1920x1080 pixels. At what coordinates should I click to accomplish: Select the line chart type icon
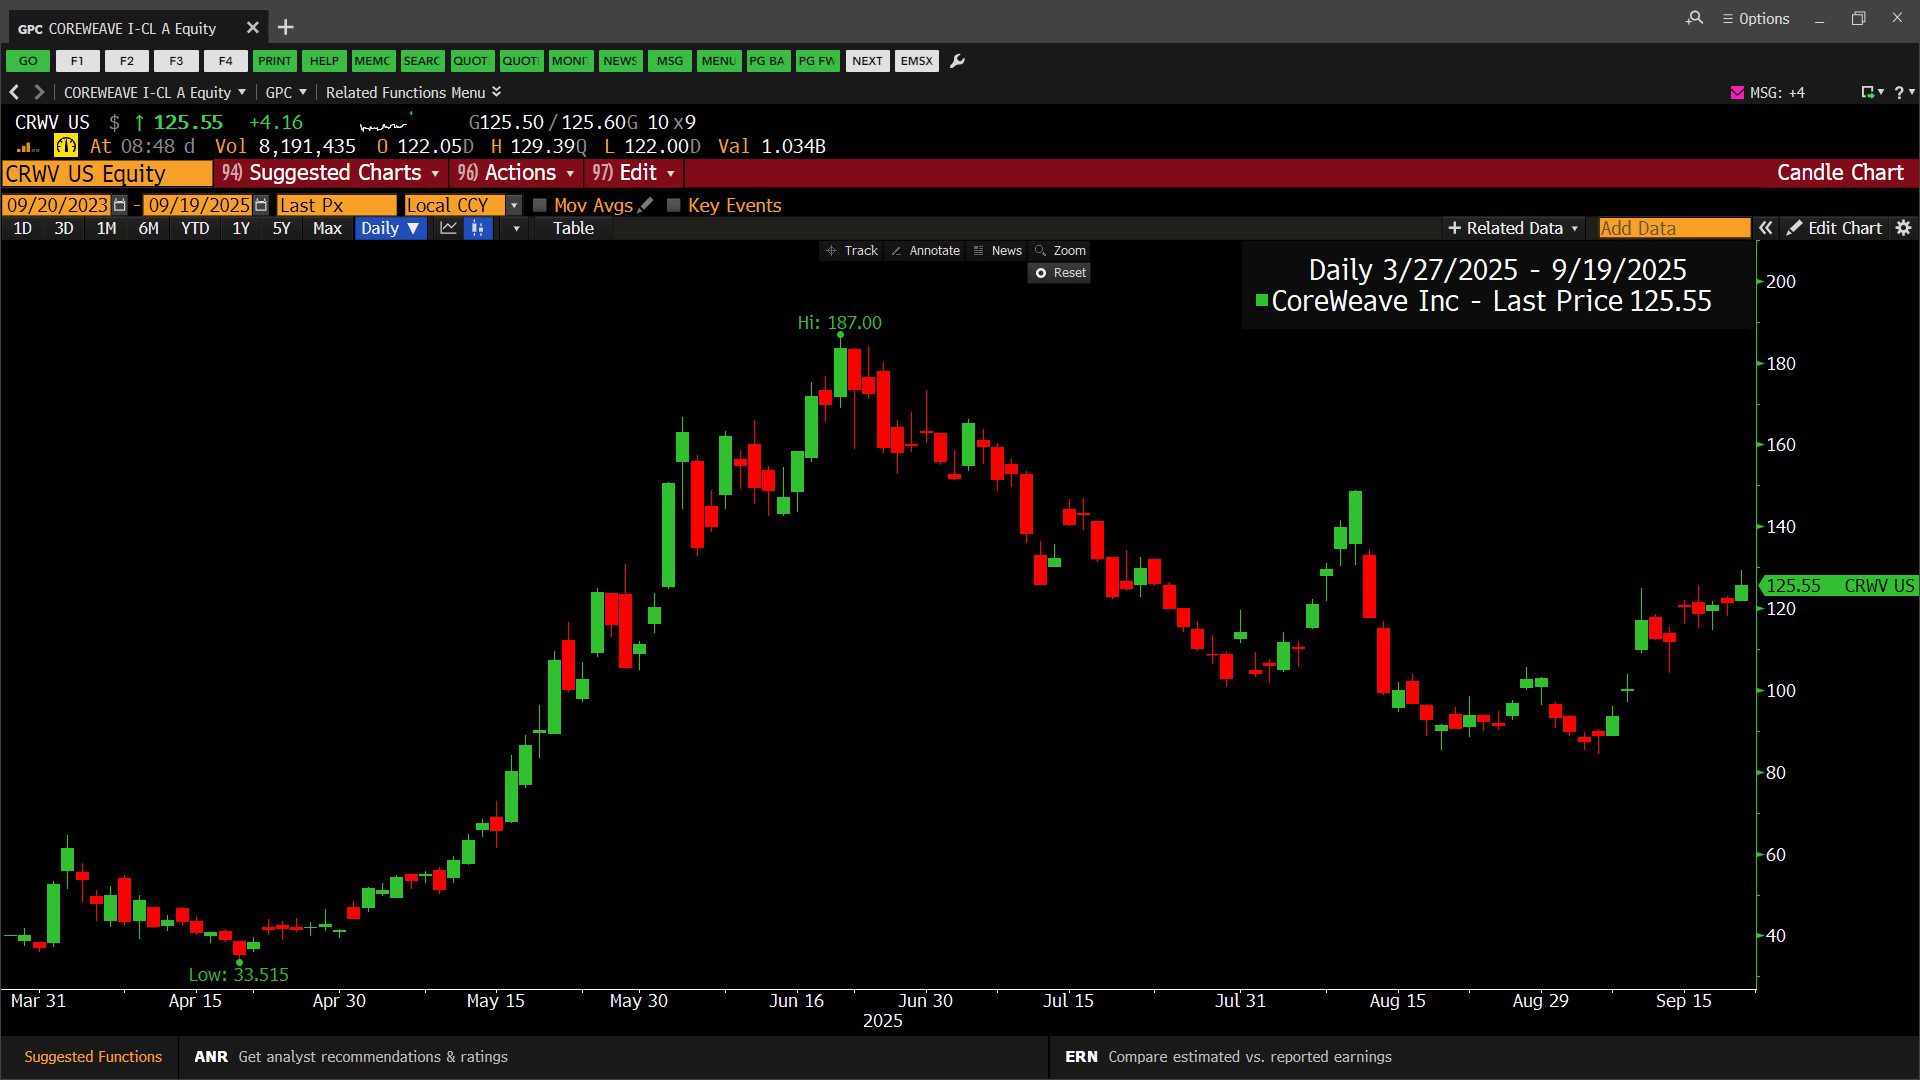448,228
